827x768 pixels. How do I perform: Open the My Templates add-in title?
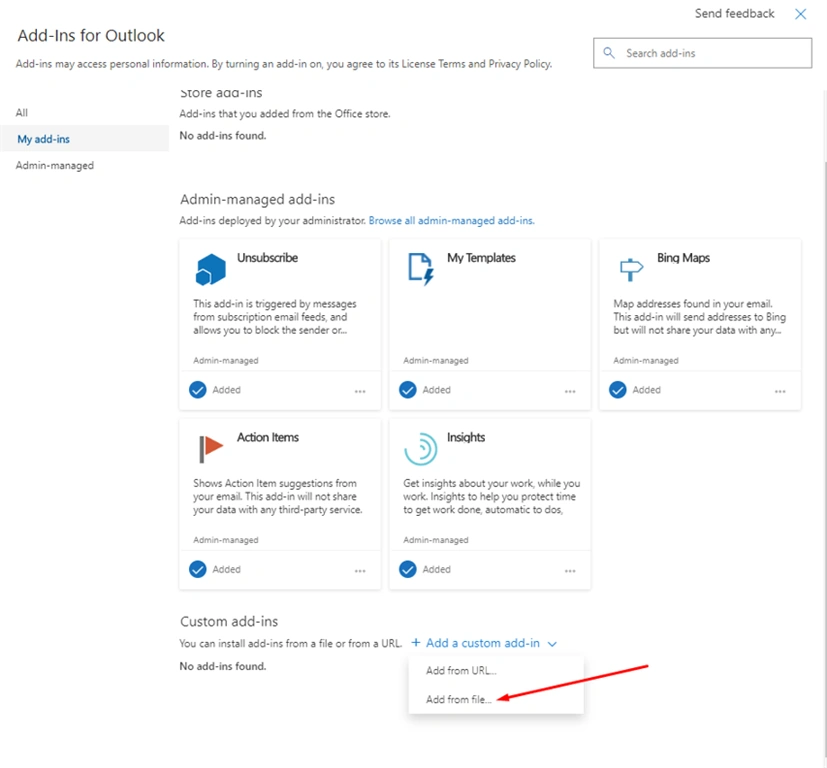point(481,258)
